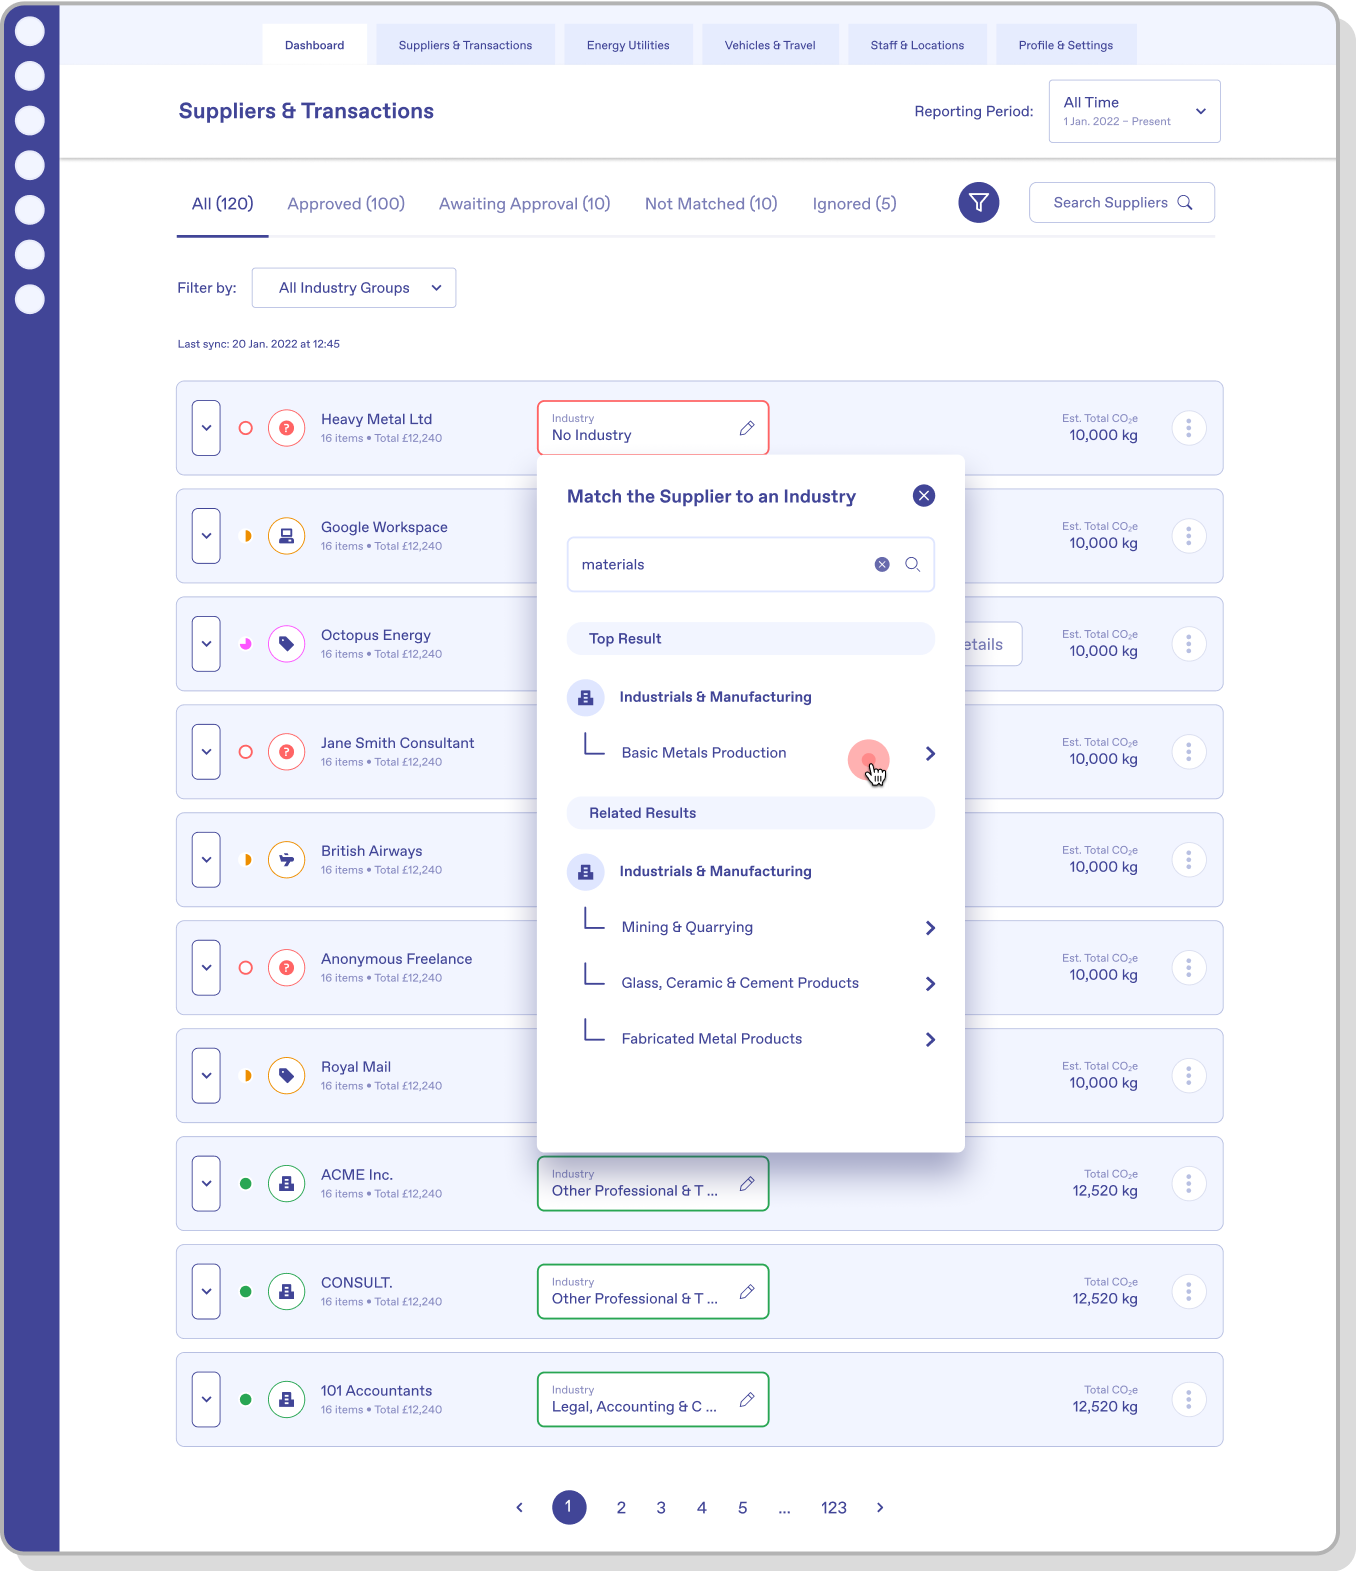
Task: Go to Vehicles & Travel in top navigation
Action: (770, 45)
